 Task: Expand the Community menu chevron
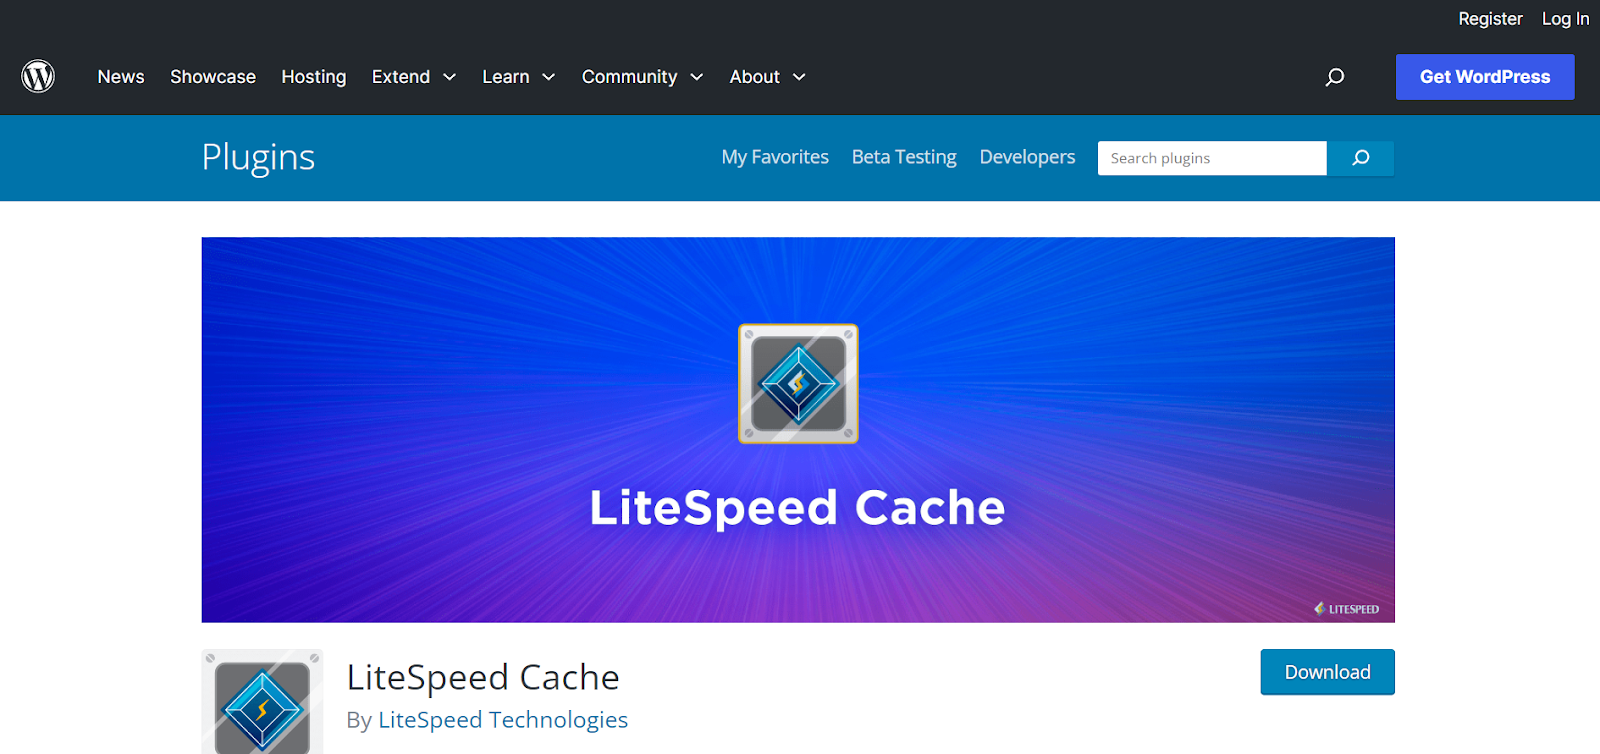pos(697,77)
